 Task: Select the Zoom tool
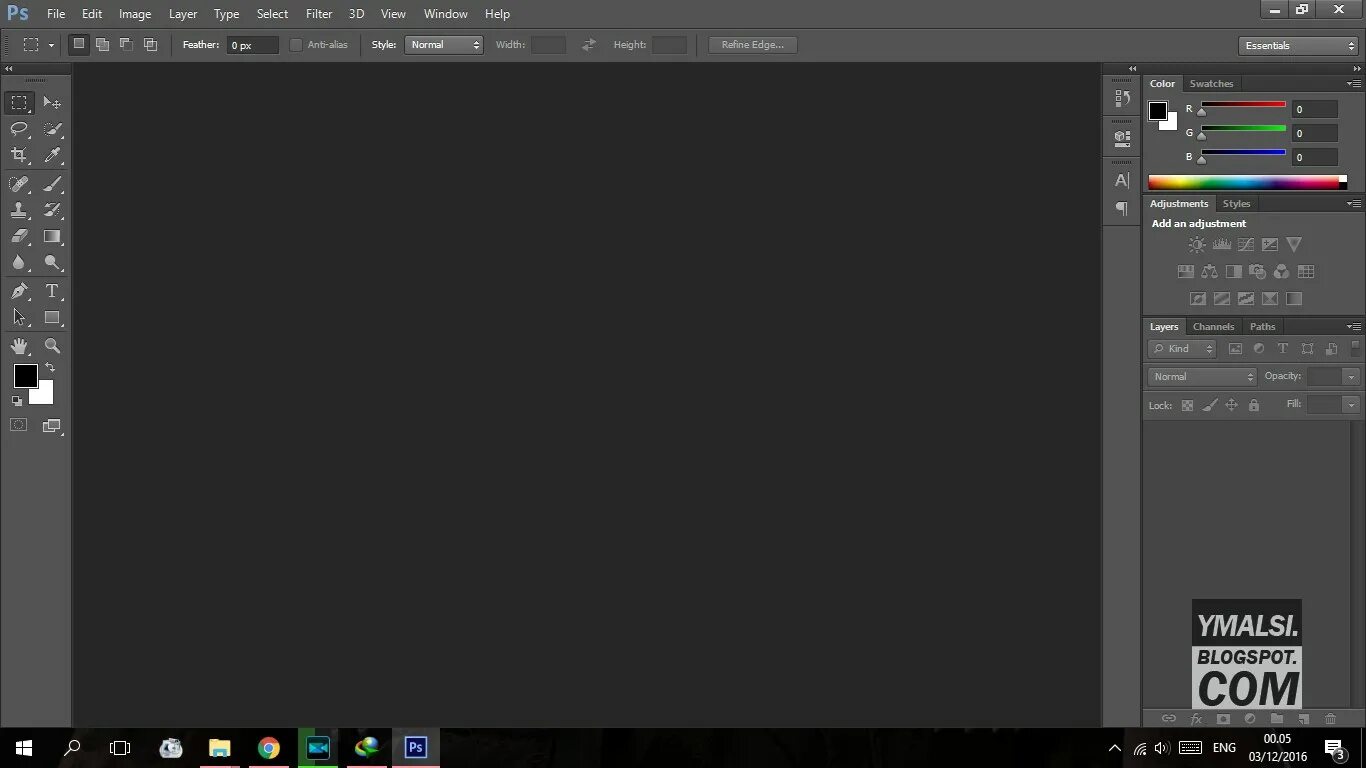point(52,346)
